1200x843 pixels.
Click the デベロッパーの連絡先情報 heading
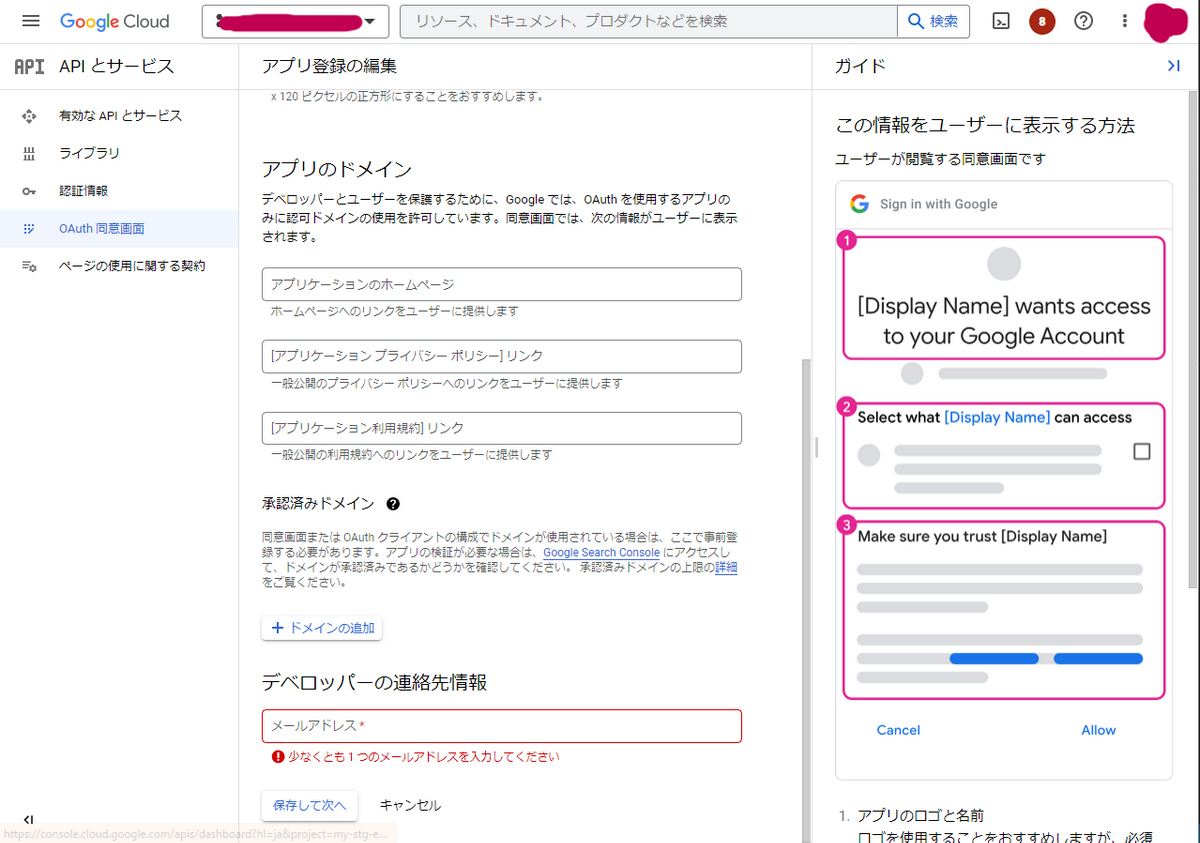pos(374,683)
